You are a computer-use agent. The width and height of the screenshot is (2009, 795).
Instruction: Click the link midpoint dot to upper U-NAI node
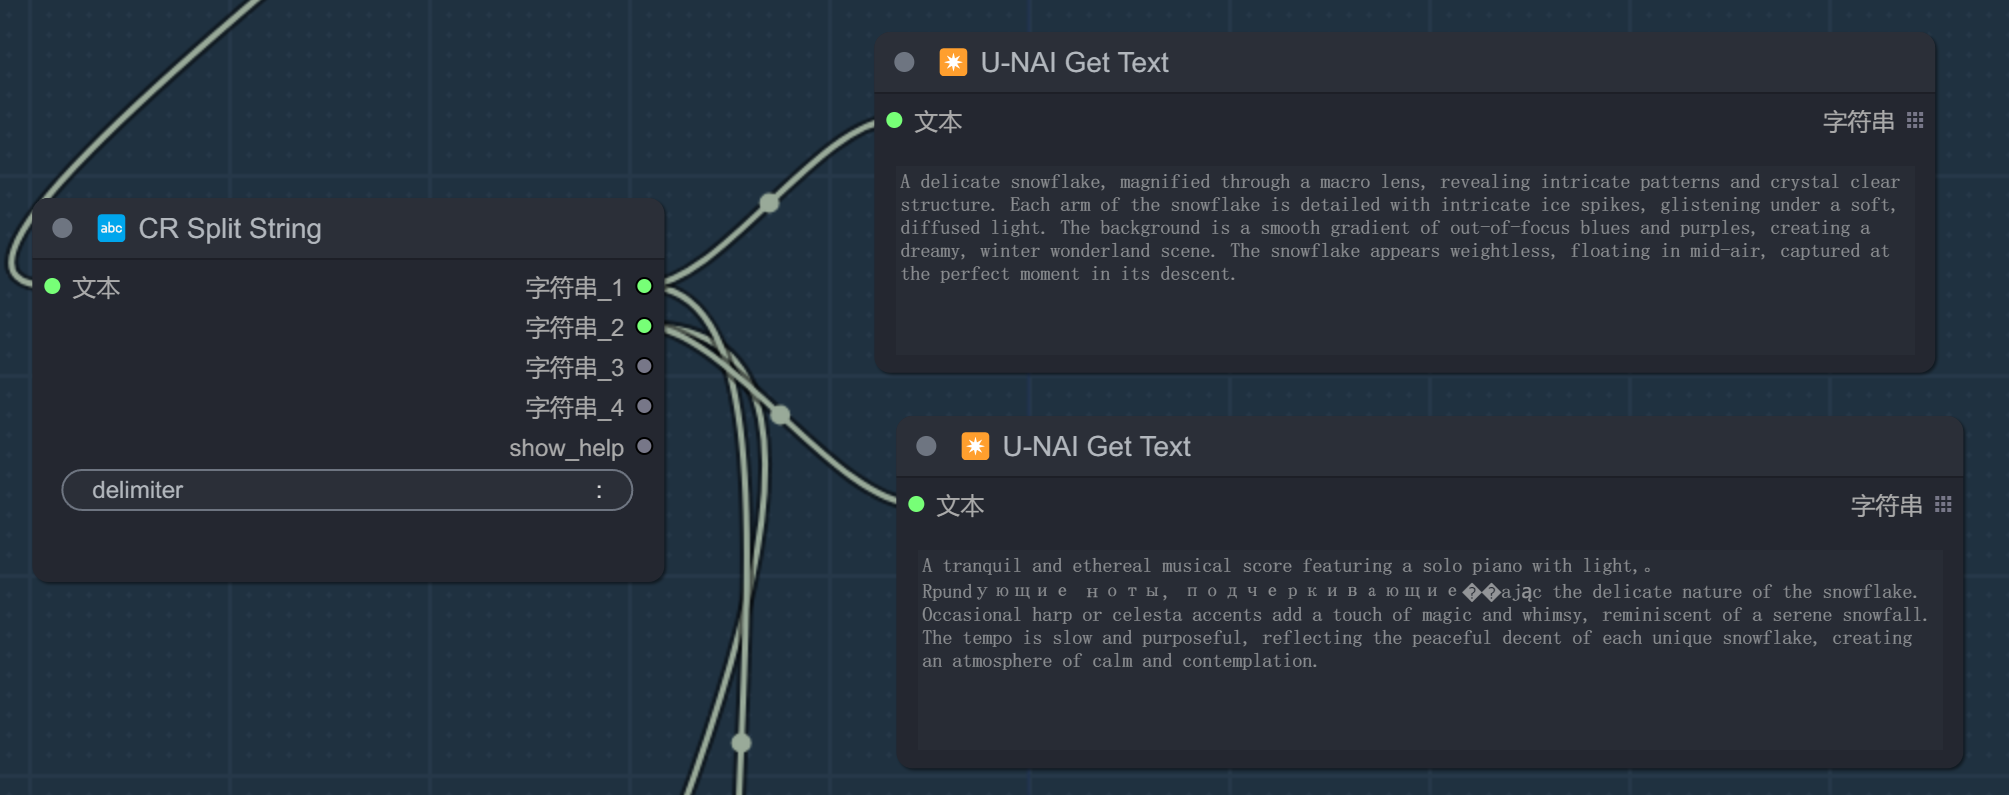pos(769,203)
